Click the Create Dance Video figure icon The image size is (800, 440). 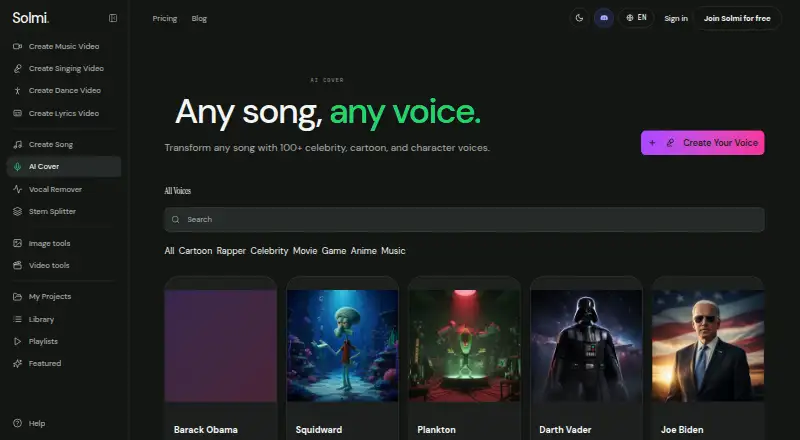17,90
